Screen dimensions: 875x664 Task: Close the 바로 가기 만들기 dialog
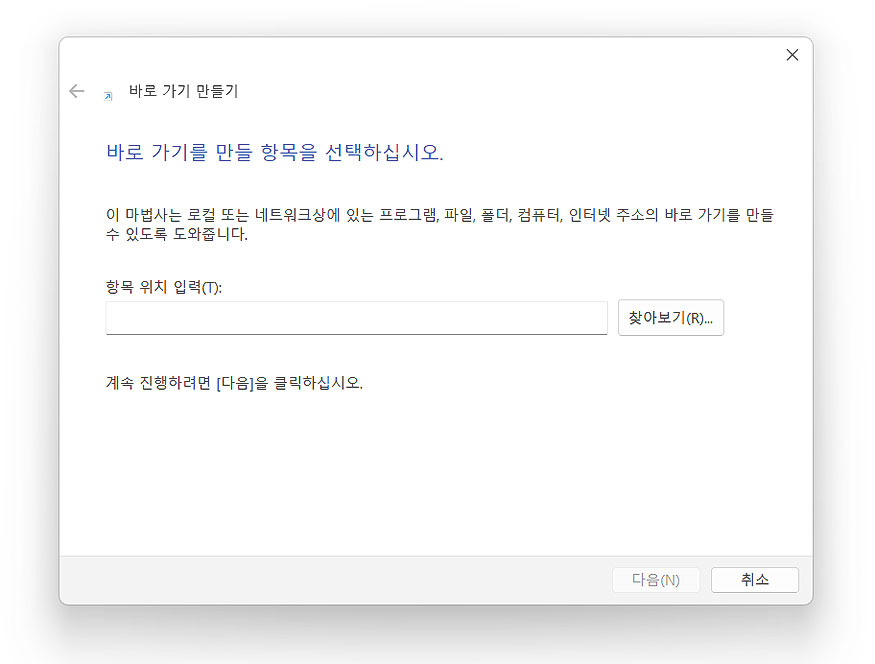tap(792, 55)
